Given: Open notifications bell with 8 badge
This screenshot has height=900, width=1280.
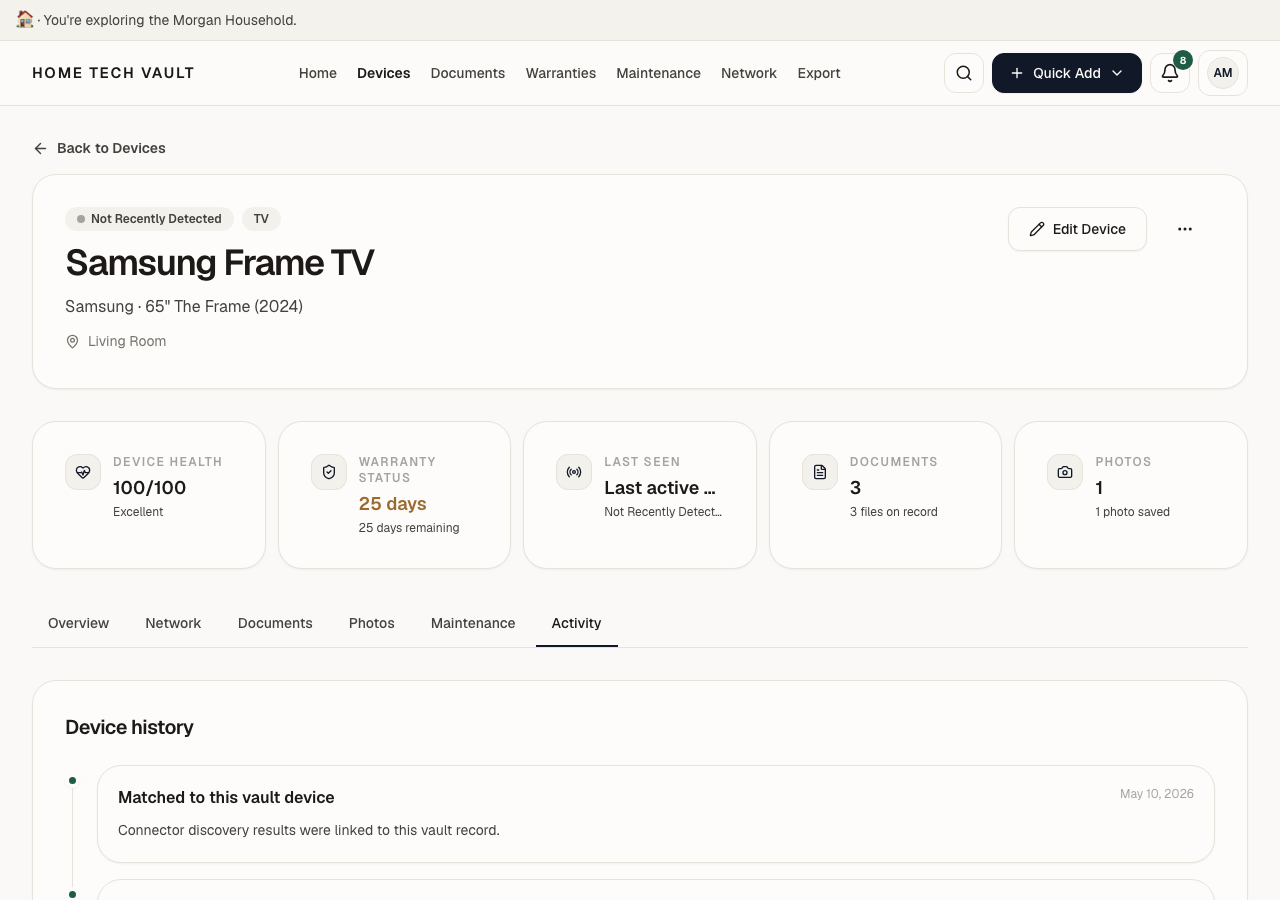Looking at the screenshot, I should click(1170, 73).
